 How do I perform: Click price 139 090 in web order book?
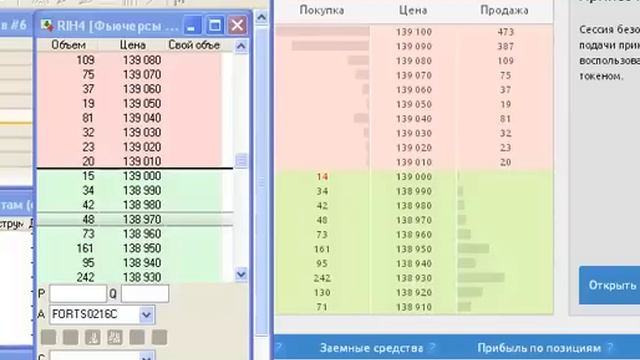413,47
